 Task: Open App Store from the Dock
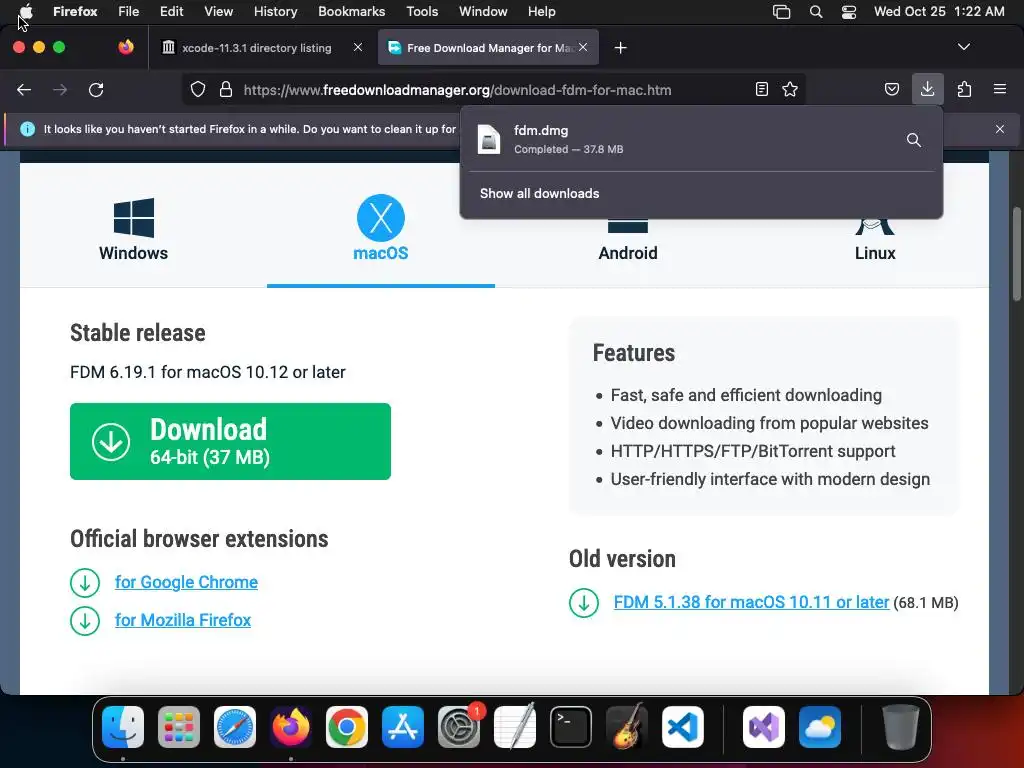pyautogui.click(x=403, y=726)
